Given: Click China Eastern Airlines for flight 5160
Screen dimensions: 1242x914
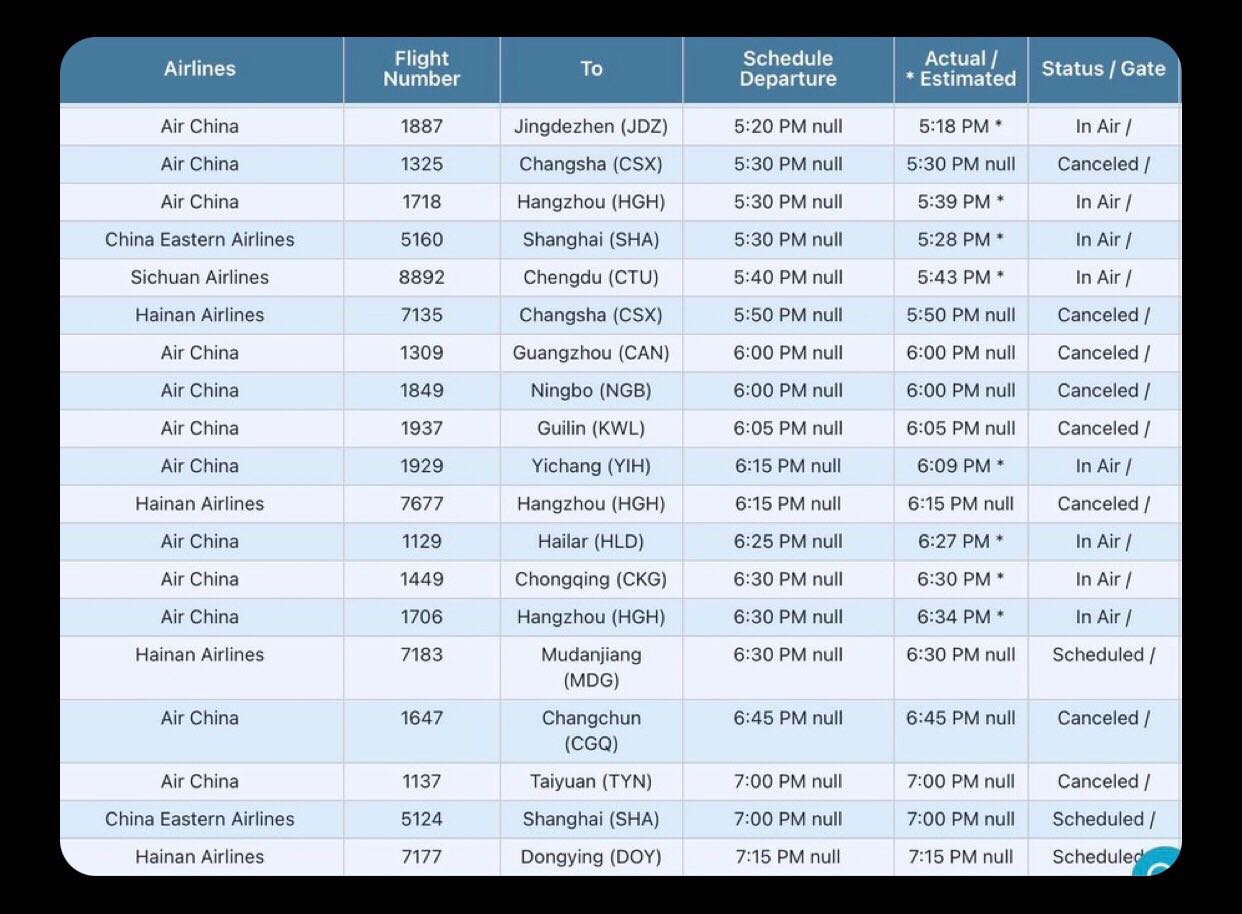Looking at the screenshot, I should click(x=200, y=240).
